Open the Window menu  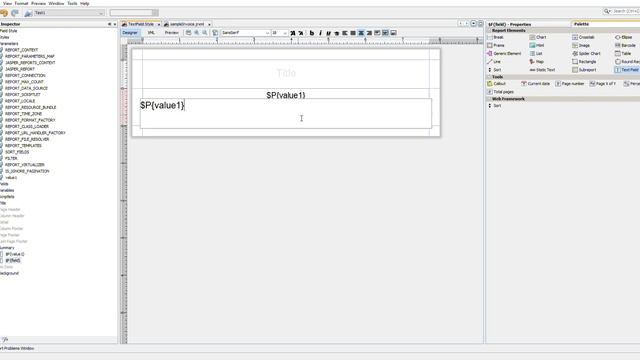click(56, 3)
